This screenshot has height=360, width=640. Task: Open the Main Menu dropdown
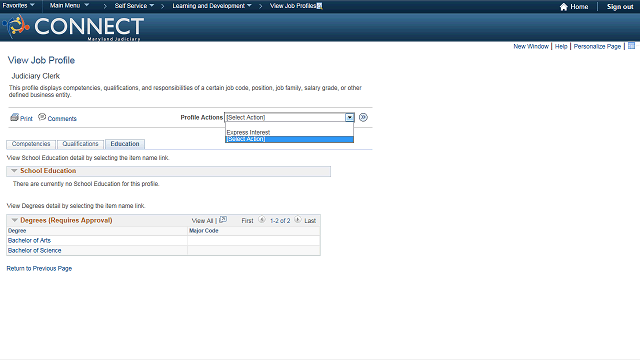pos(69,6)
